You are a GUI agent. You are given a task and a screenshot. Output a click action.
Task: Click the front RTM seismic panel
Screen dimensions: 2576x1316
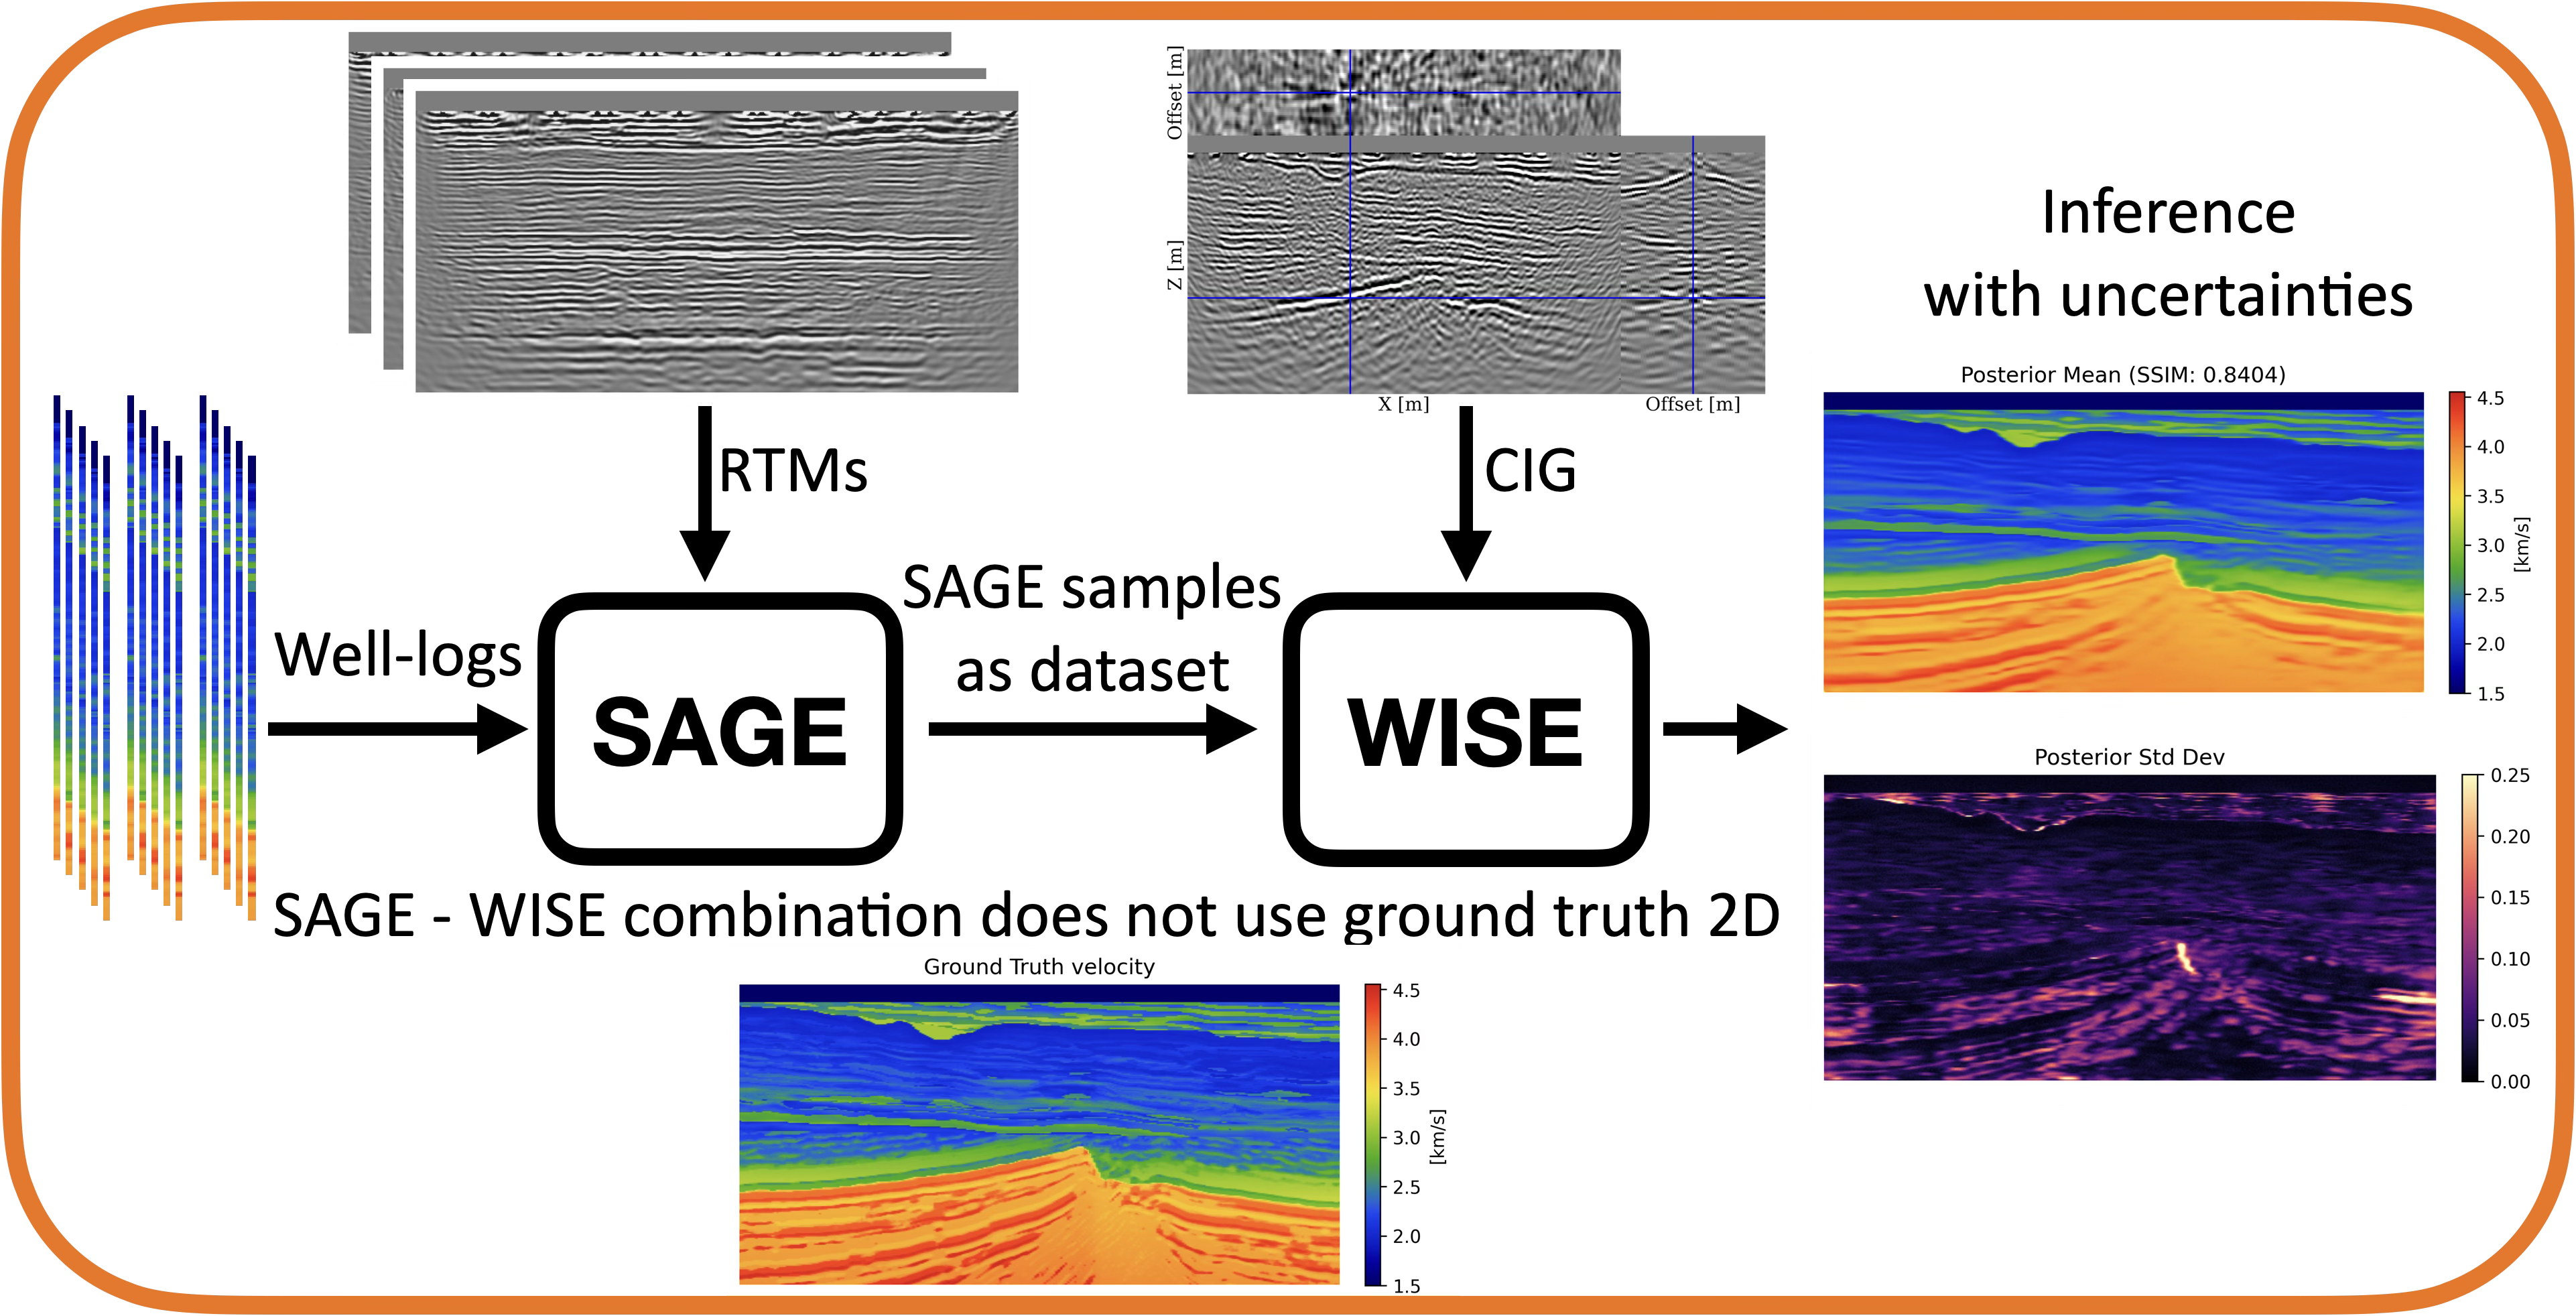716,241
